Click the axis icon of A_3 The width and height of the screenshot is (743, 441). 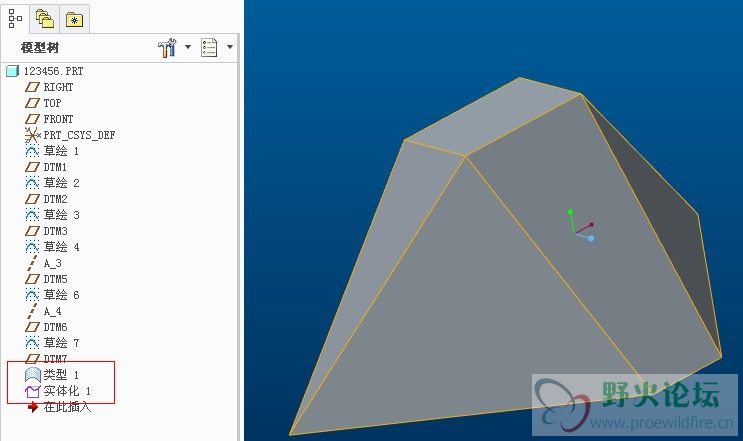coord(32,263)
